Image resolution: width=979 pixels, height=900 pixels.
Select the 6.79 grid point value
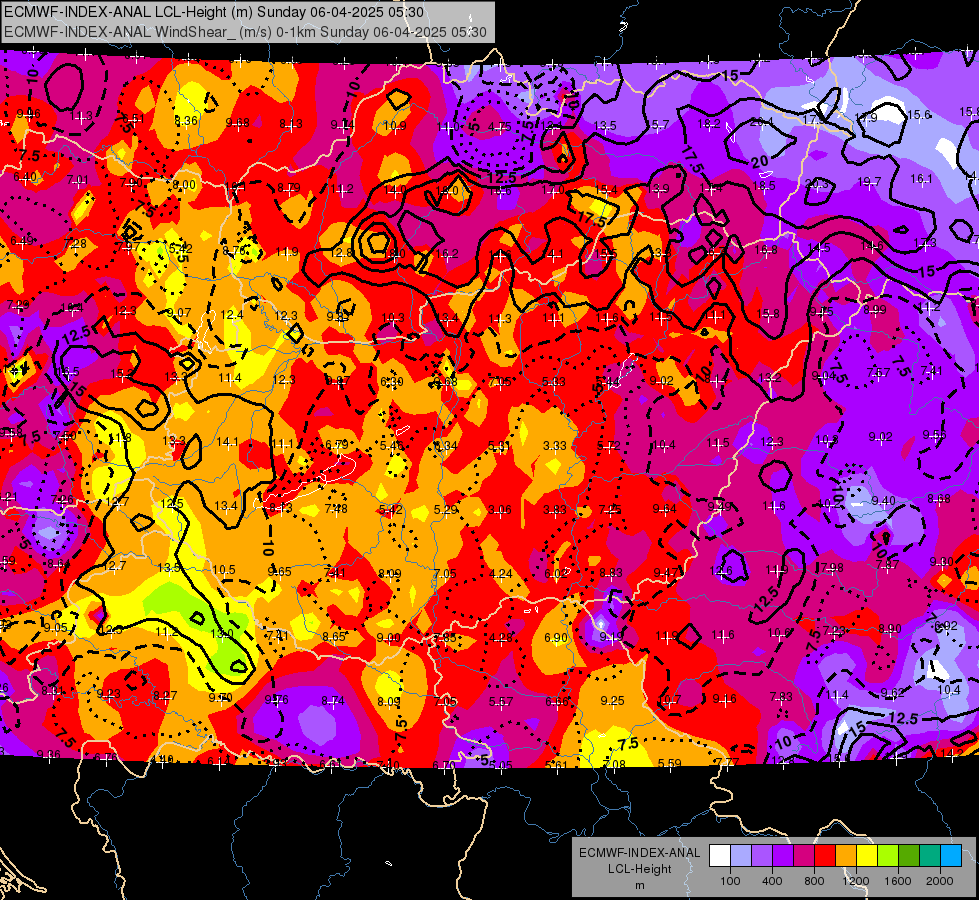[337, 444]
